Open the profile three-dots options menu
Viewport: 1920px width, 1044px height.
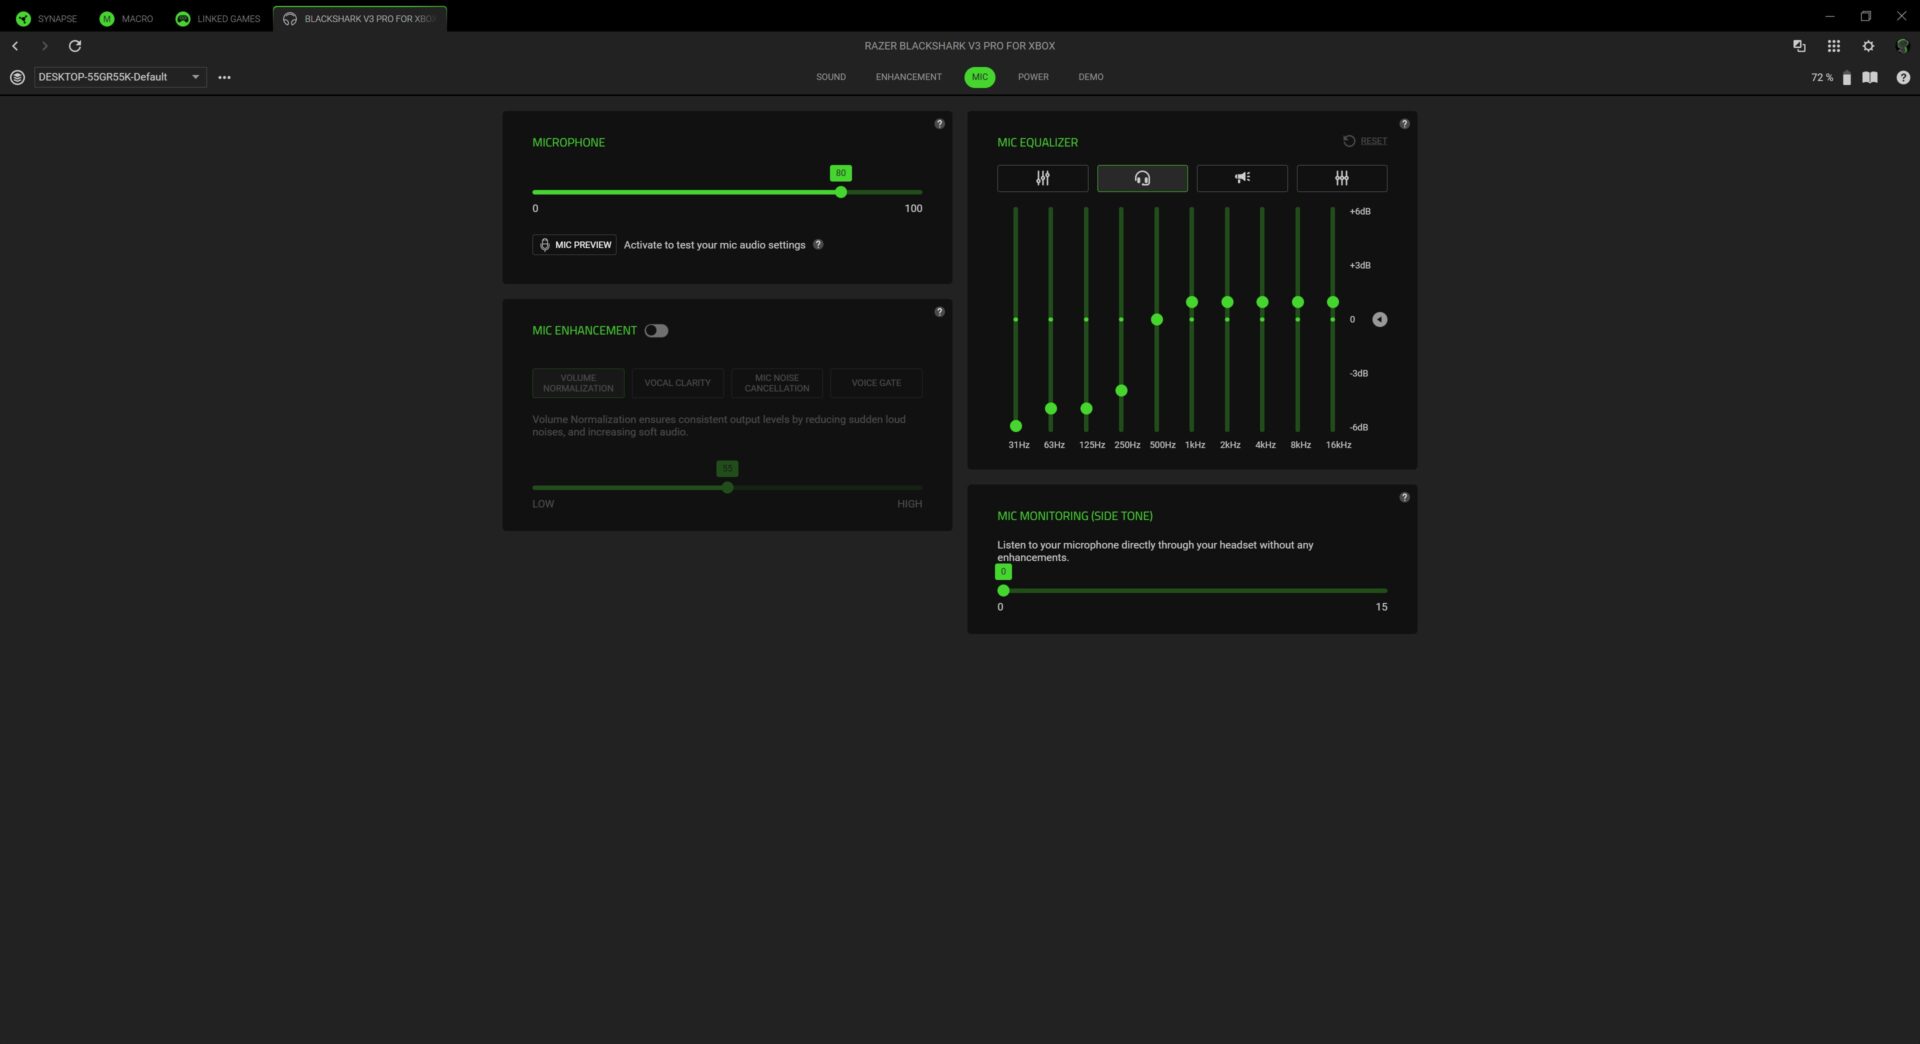224,77
